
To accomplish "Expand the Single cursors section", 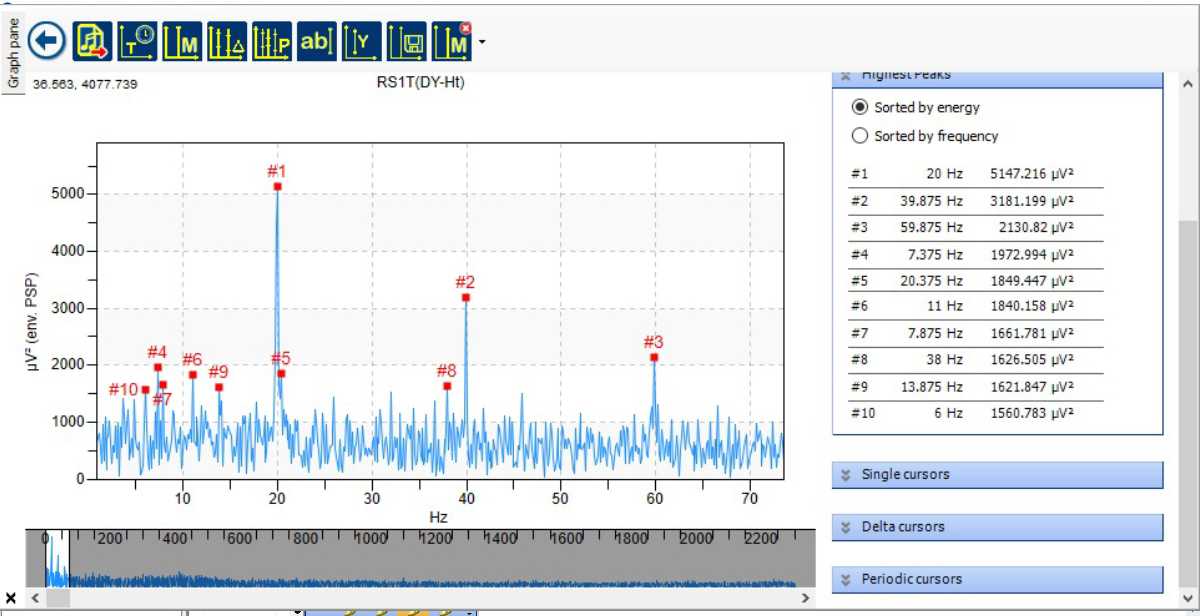I will click(x=997, y=474).
